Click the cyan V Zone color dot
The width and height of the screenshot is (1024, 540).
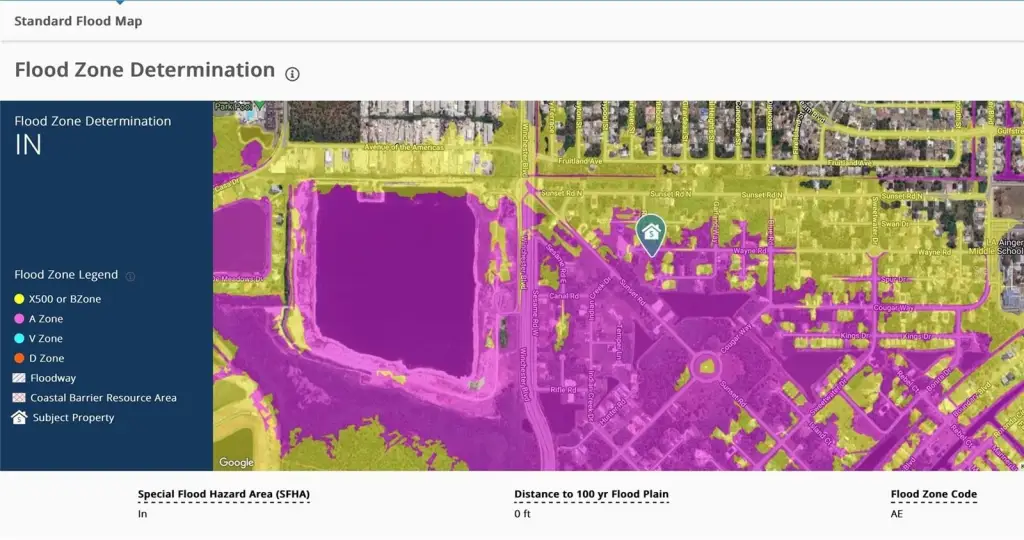coord(19,339)
